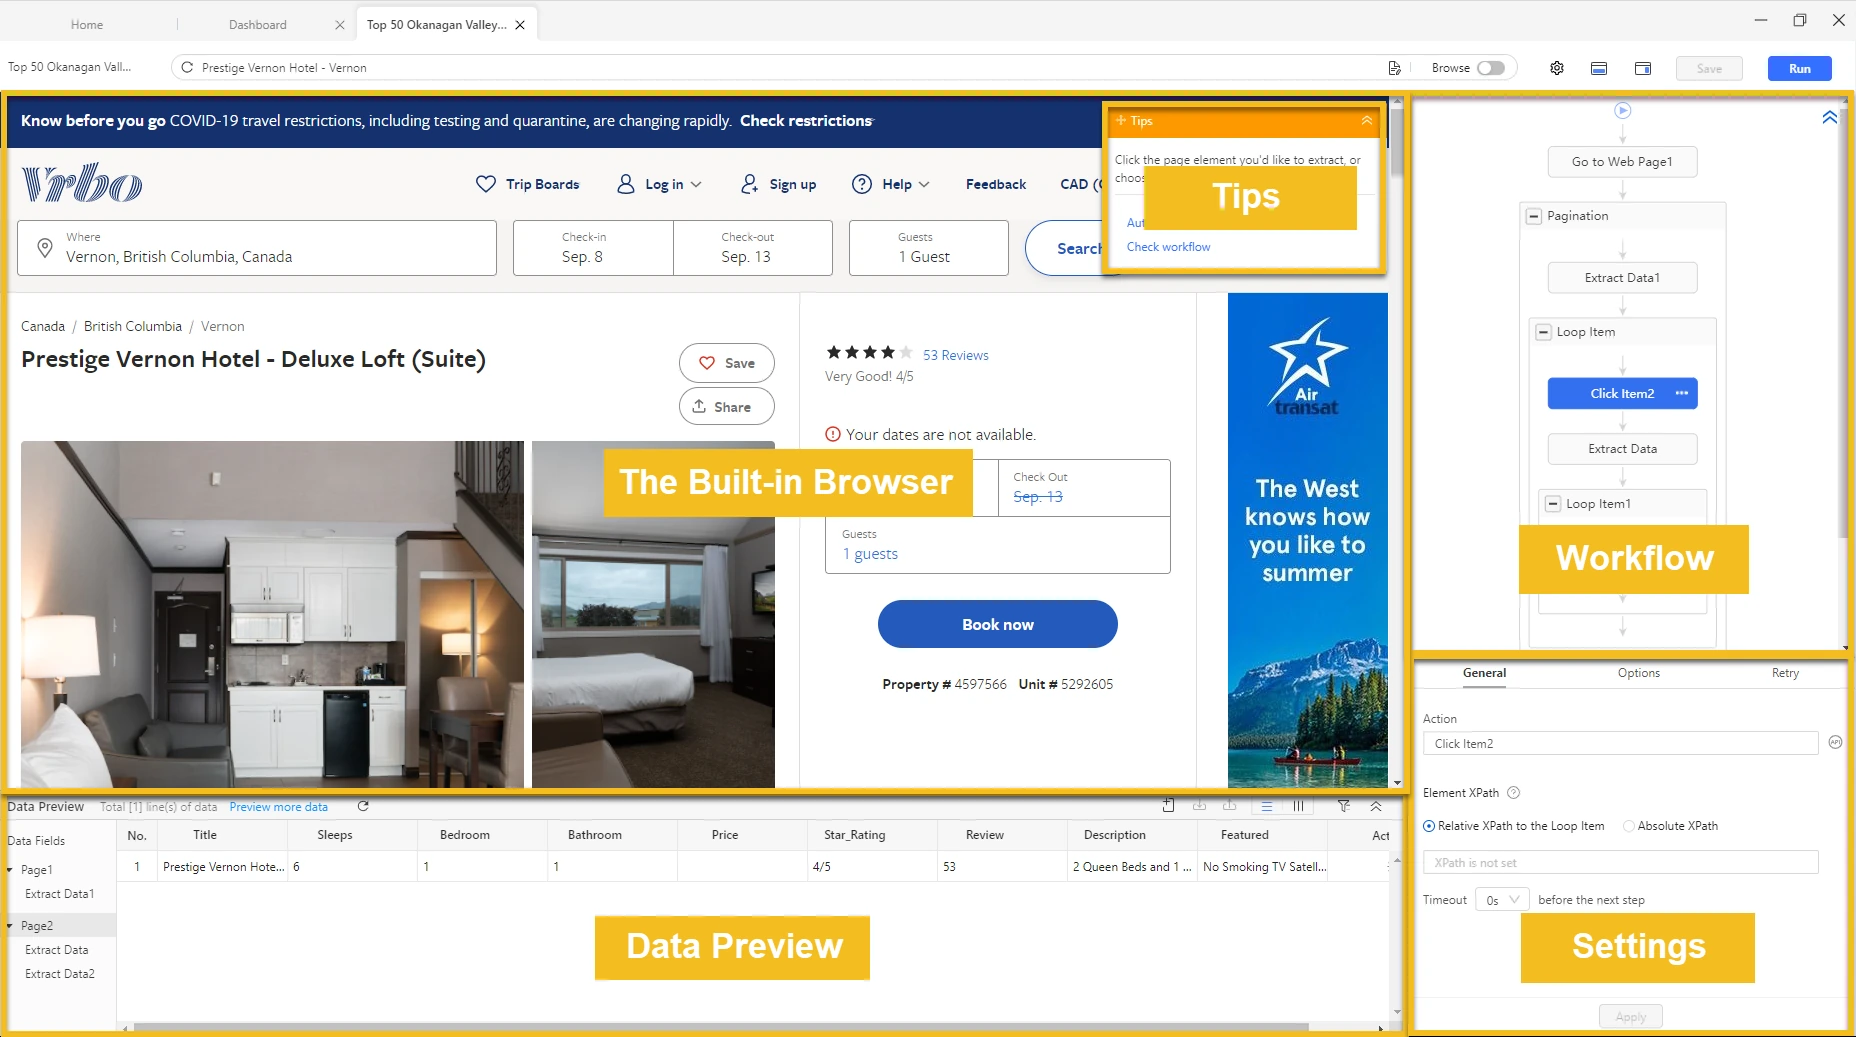Click the Vrbo logo
The width and height of the screenshot is (1856, 1037).
(x=82, y=183)
